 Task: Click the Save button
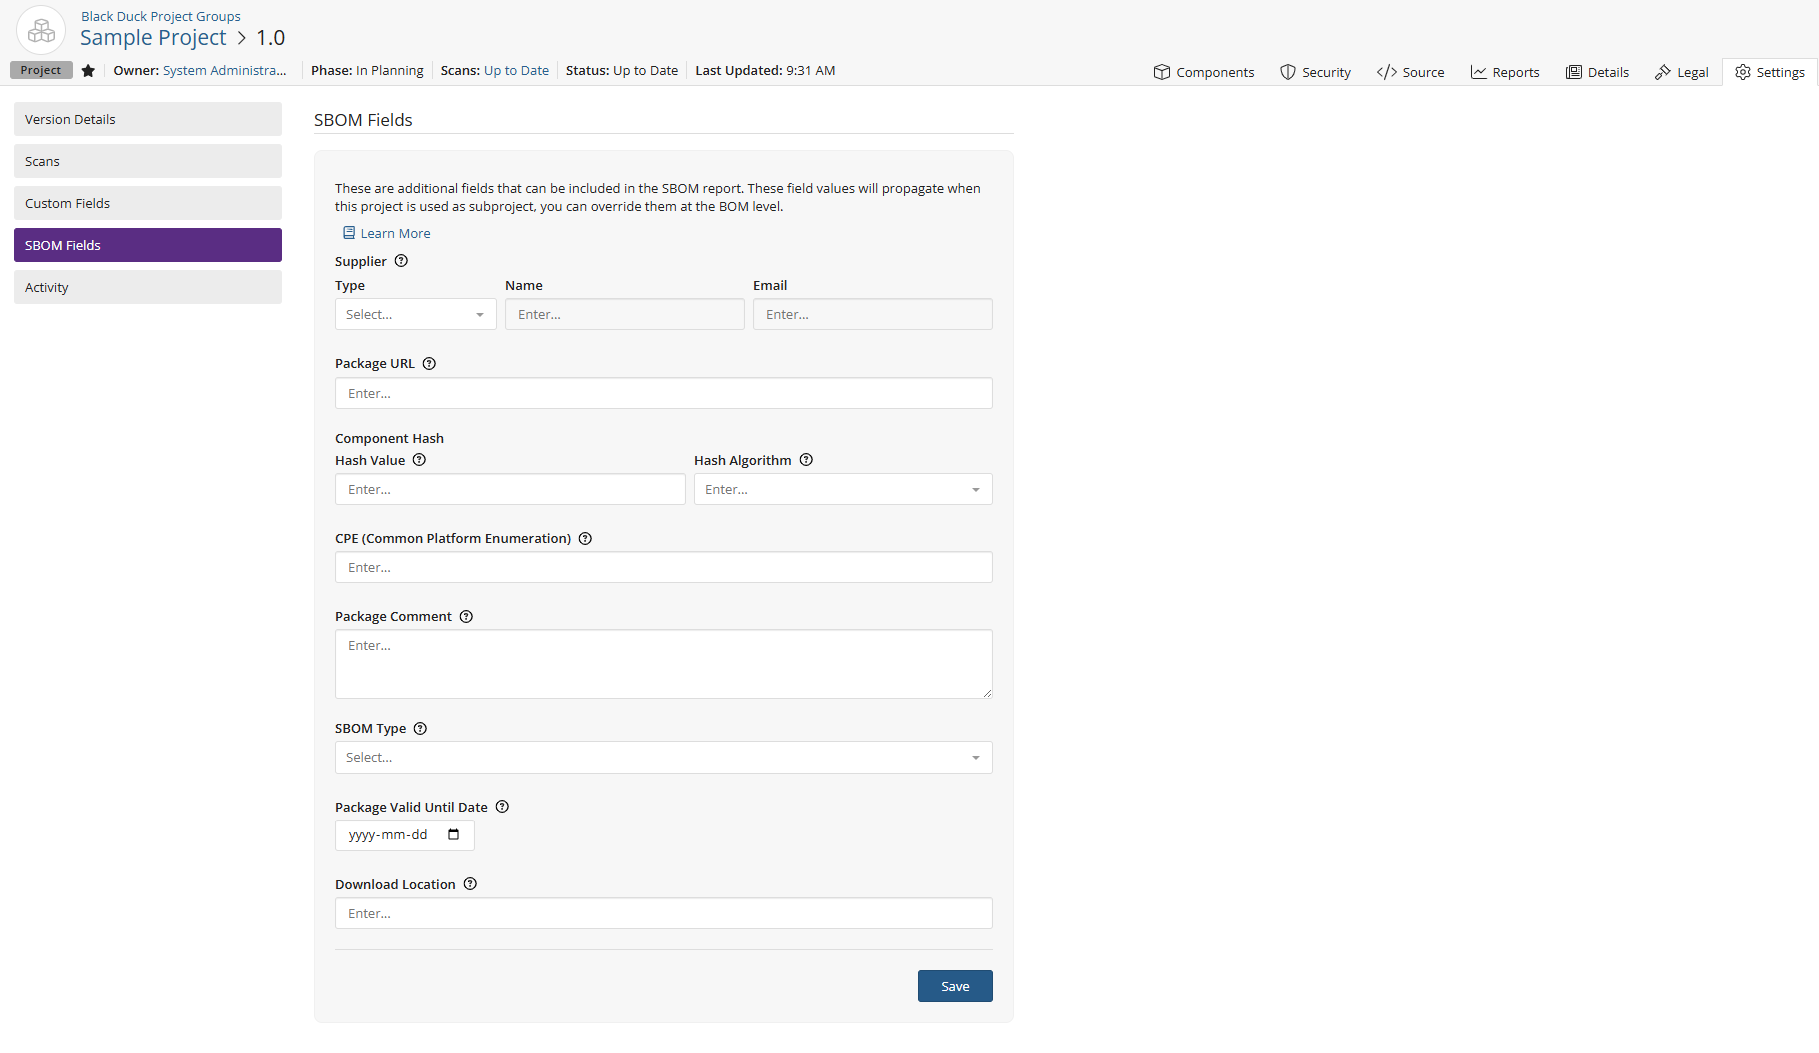(x=954, y=985)
